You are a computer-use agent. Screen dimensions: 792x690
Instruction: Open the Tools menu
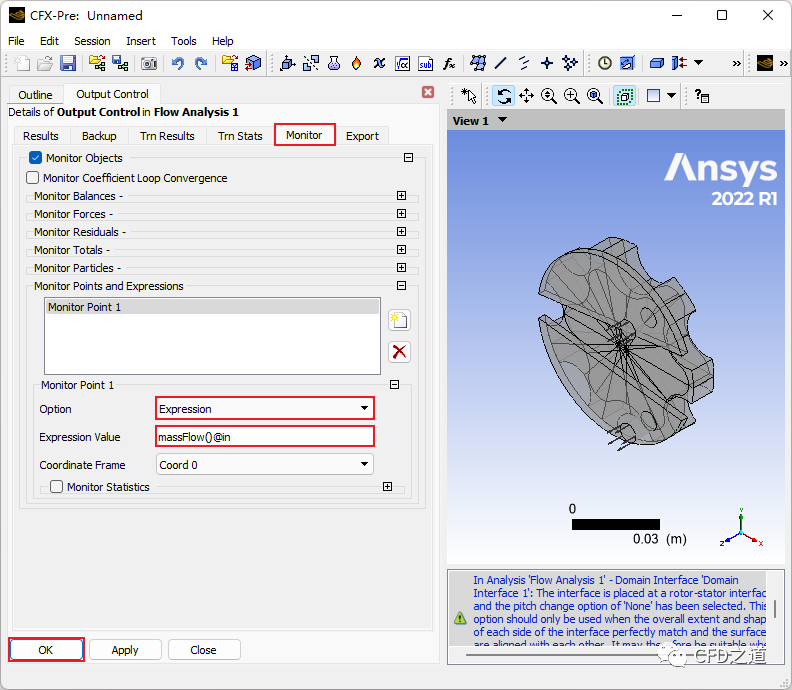(183, 41)
